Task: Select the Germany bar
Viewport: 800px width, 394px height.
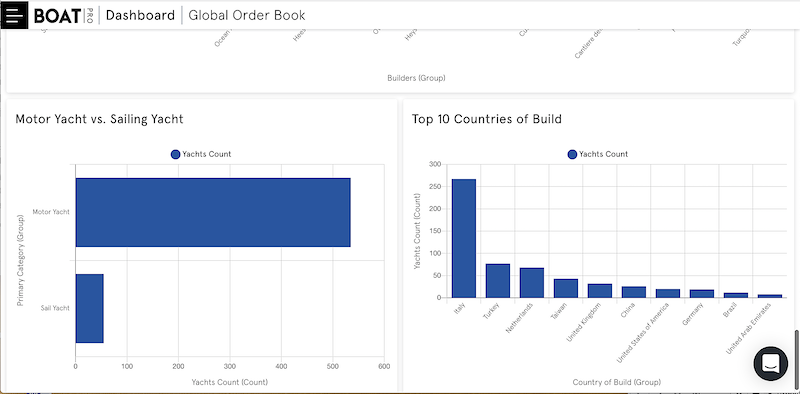Action: (702, 294)
